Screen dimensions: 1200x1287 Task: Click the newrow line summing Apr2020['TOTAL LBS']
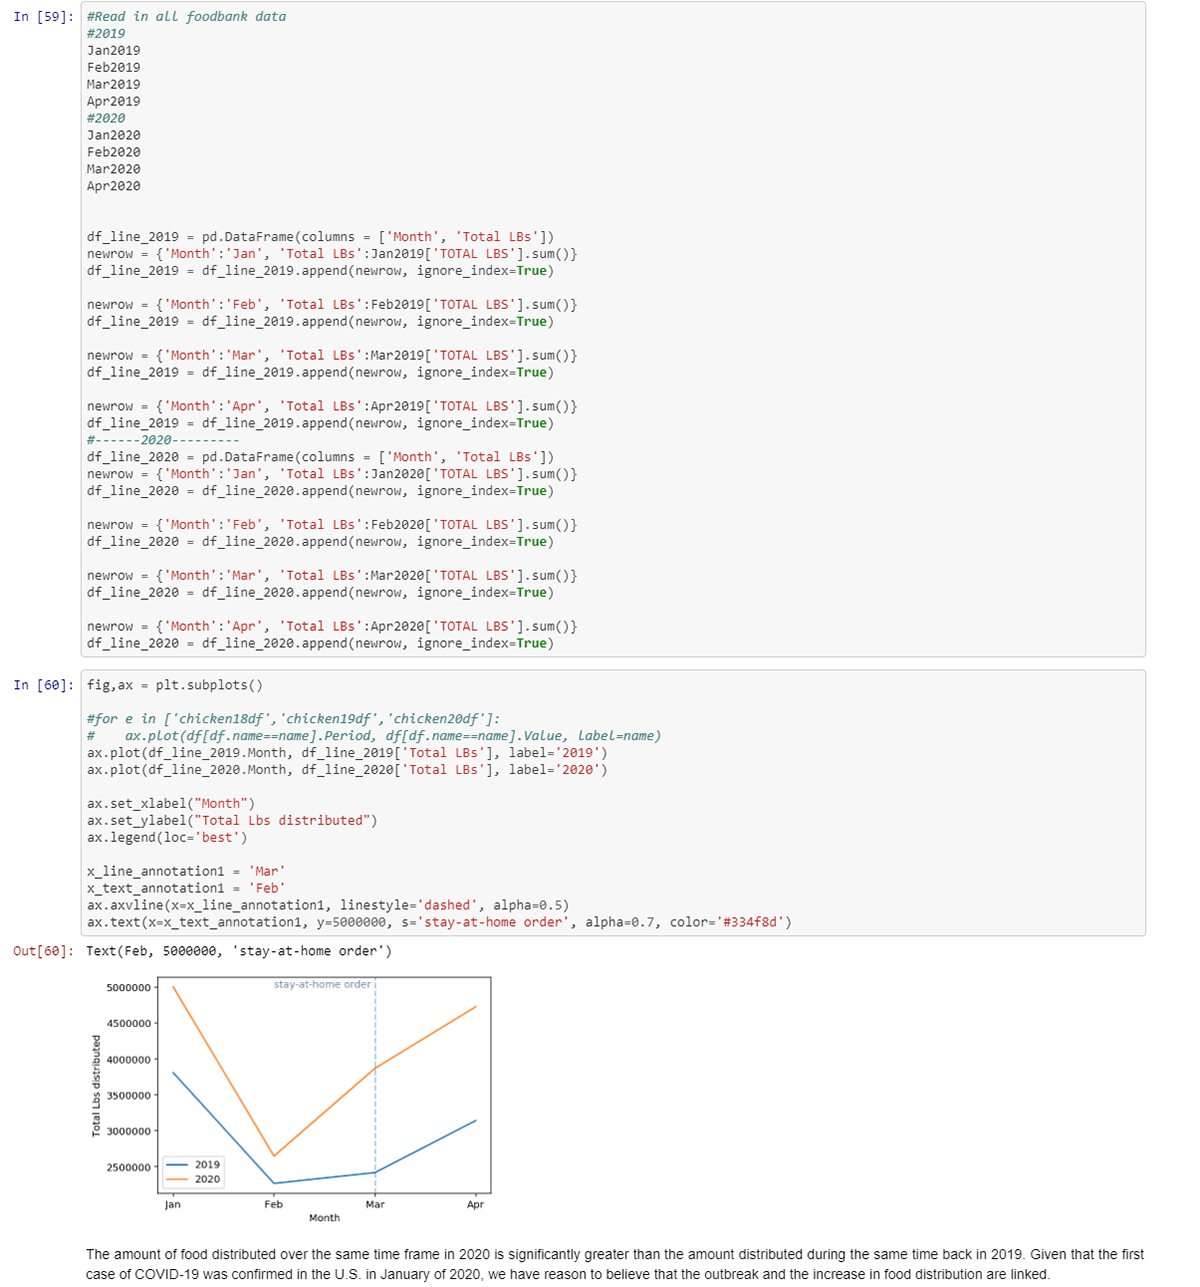[x=332, y=627]
